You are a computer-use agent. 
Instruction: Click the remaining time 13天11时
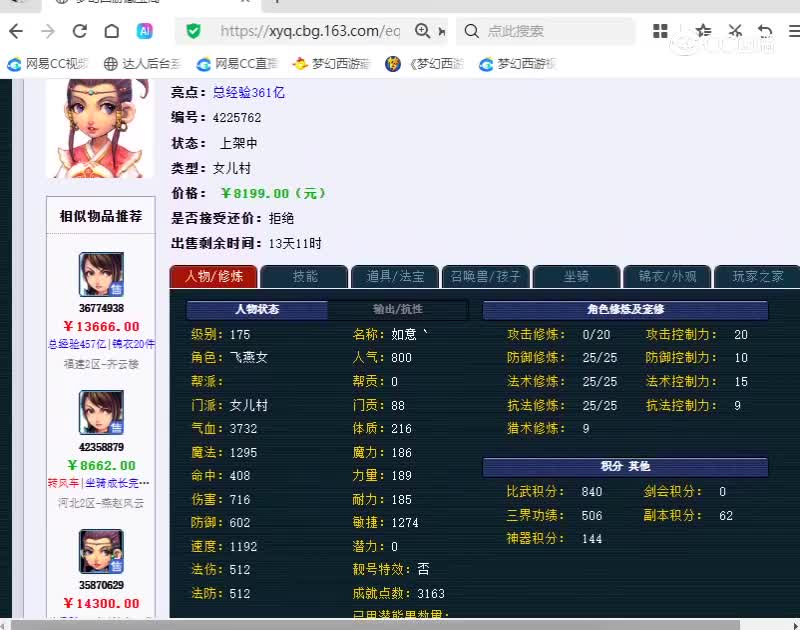[295, 243]
